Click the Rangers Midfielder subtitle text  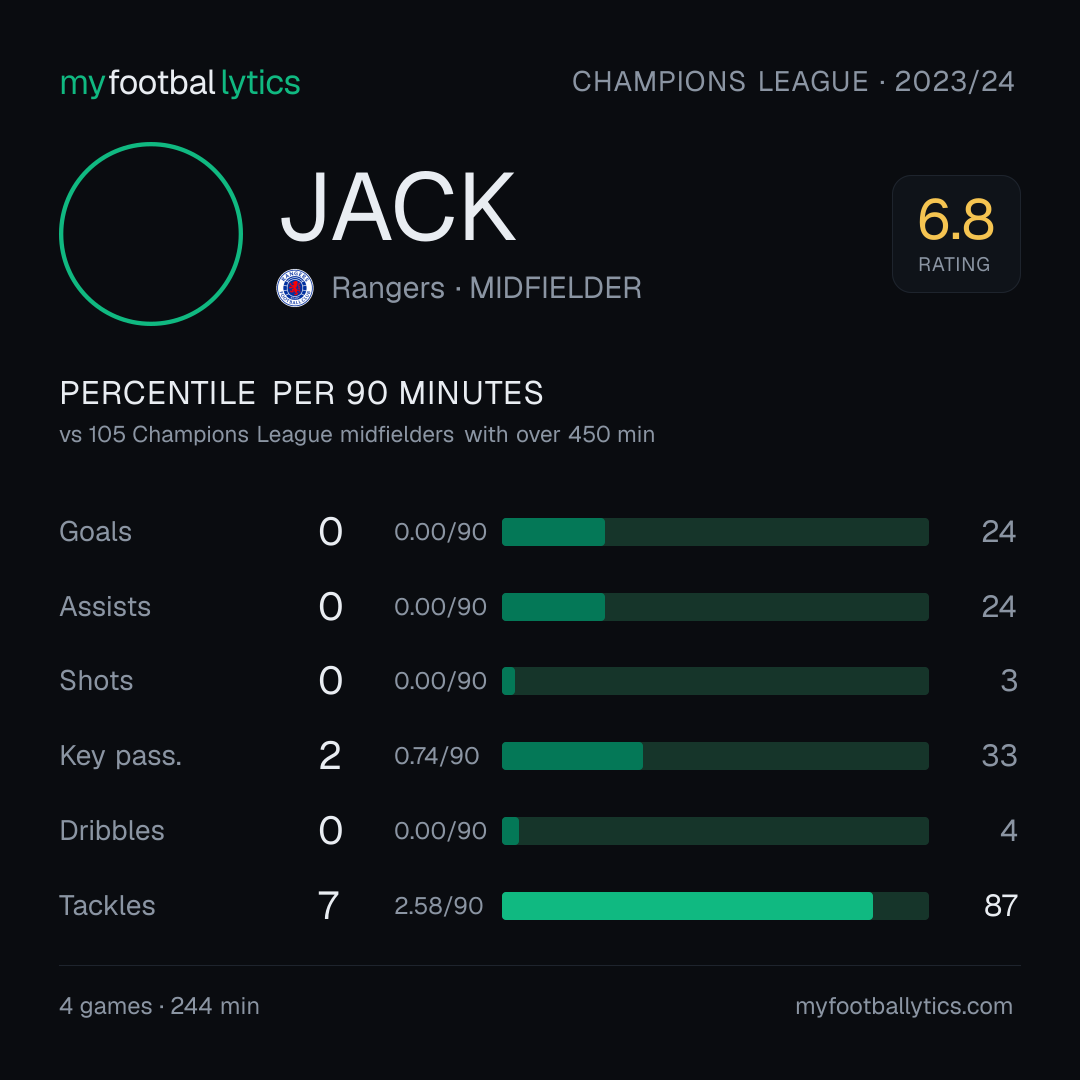486,288
